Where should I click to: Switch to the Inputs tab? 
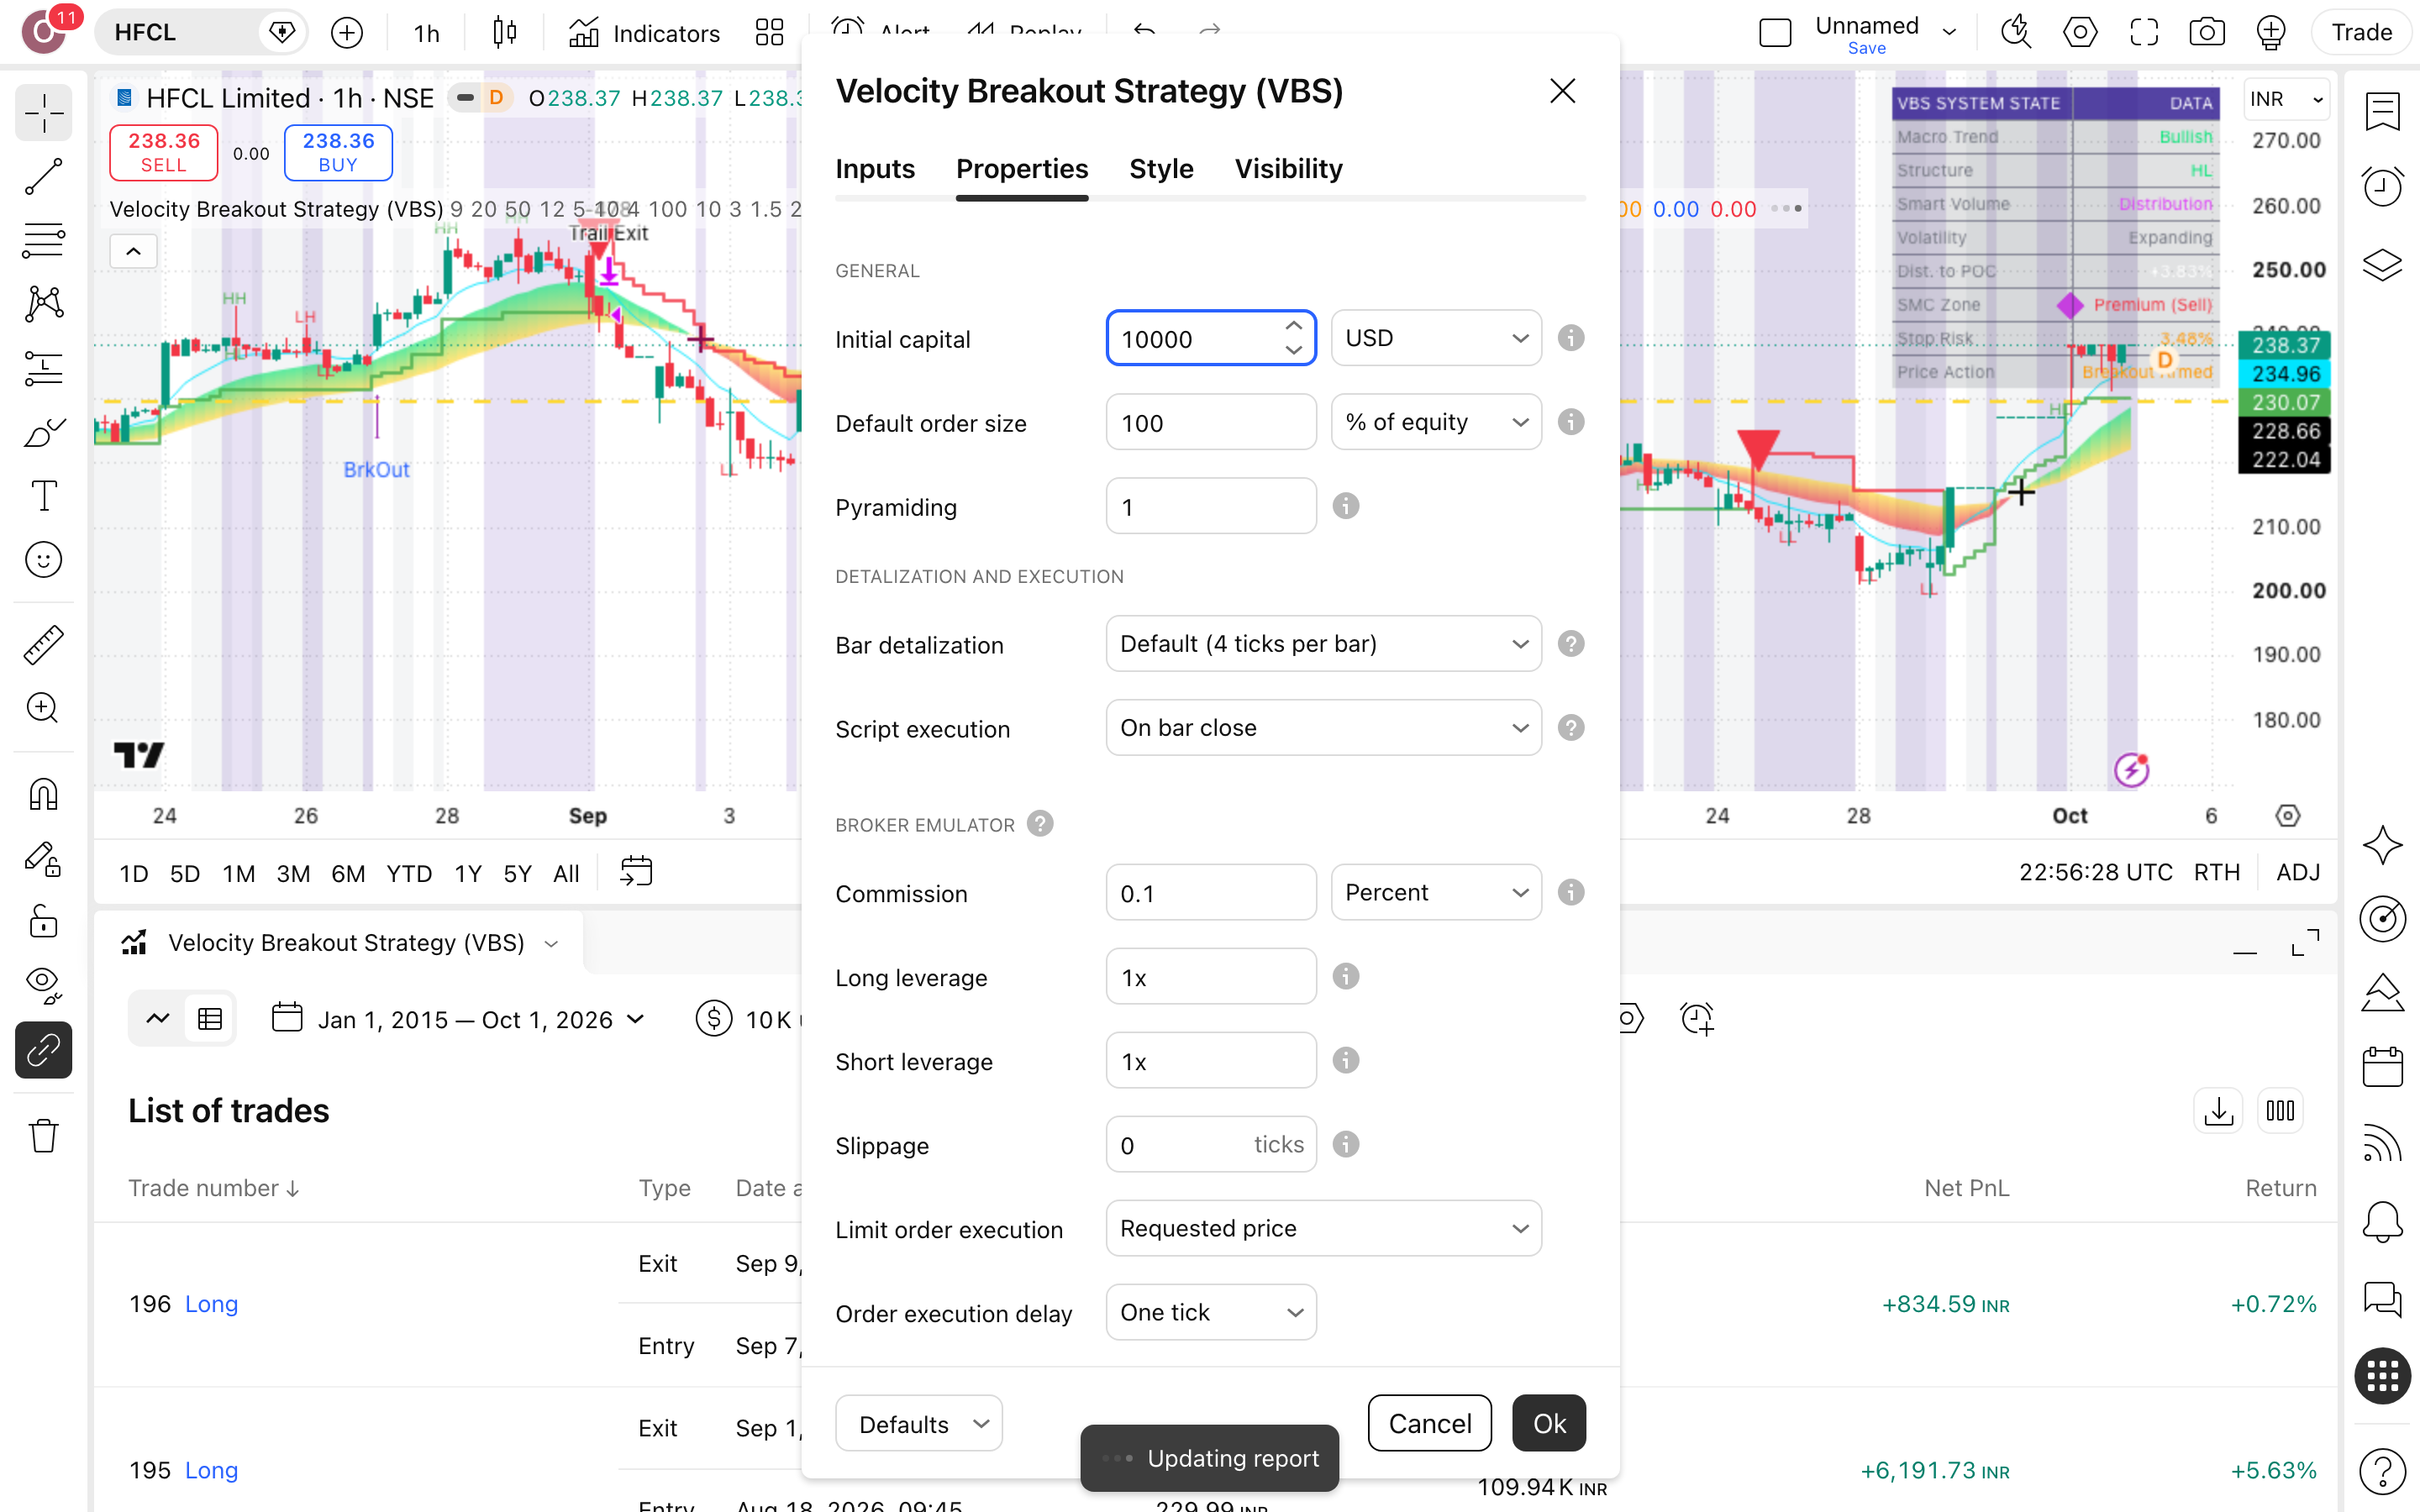875,169
